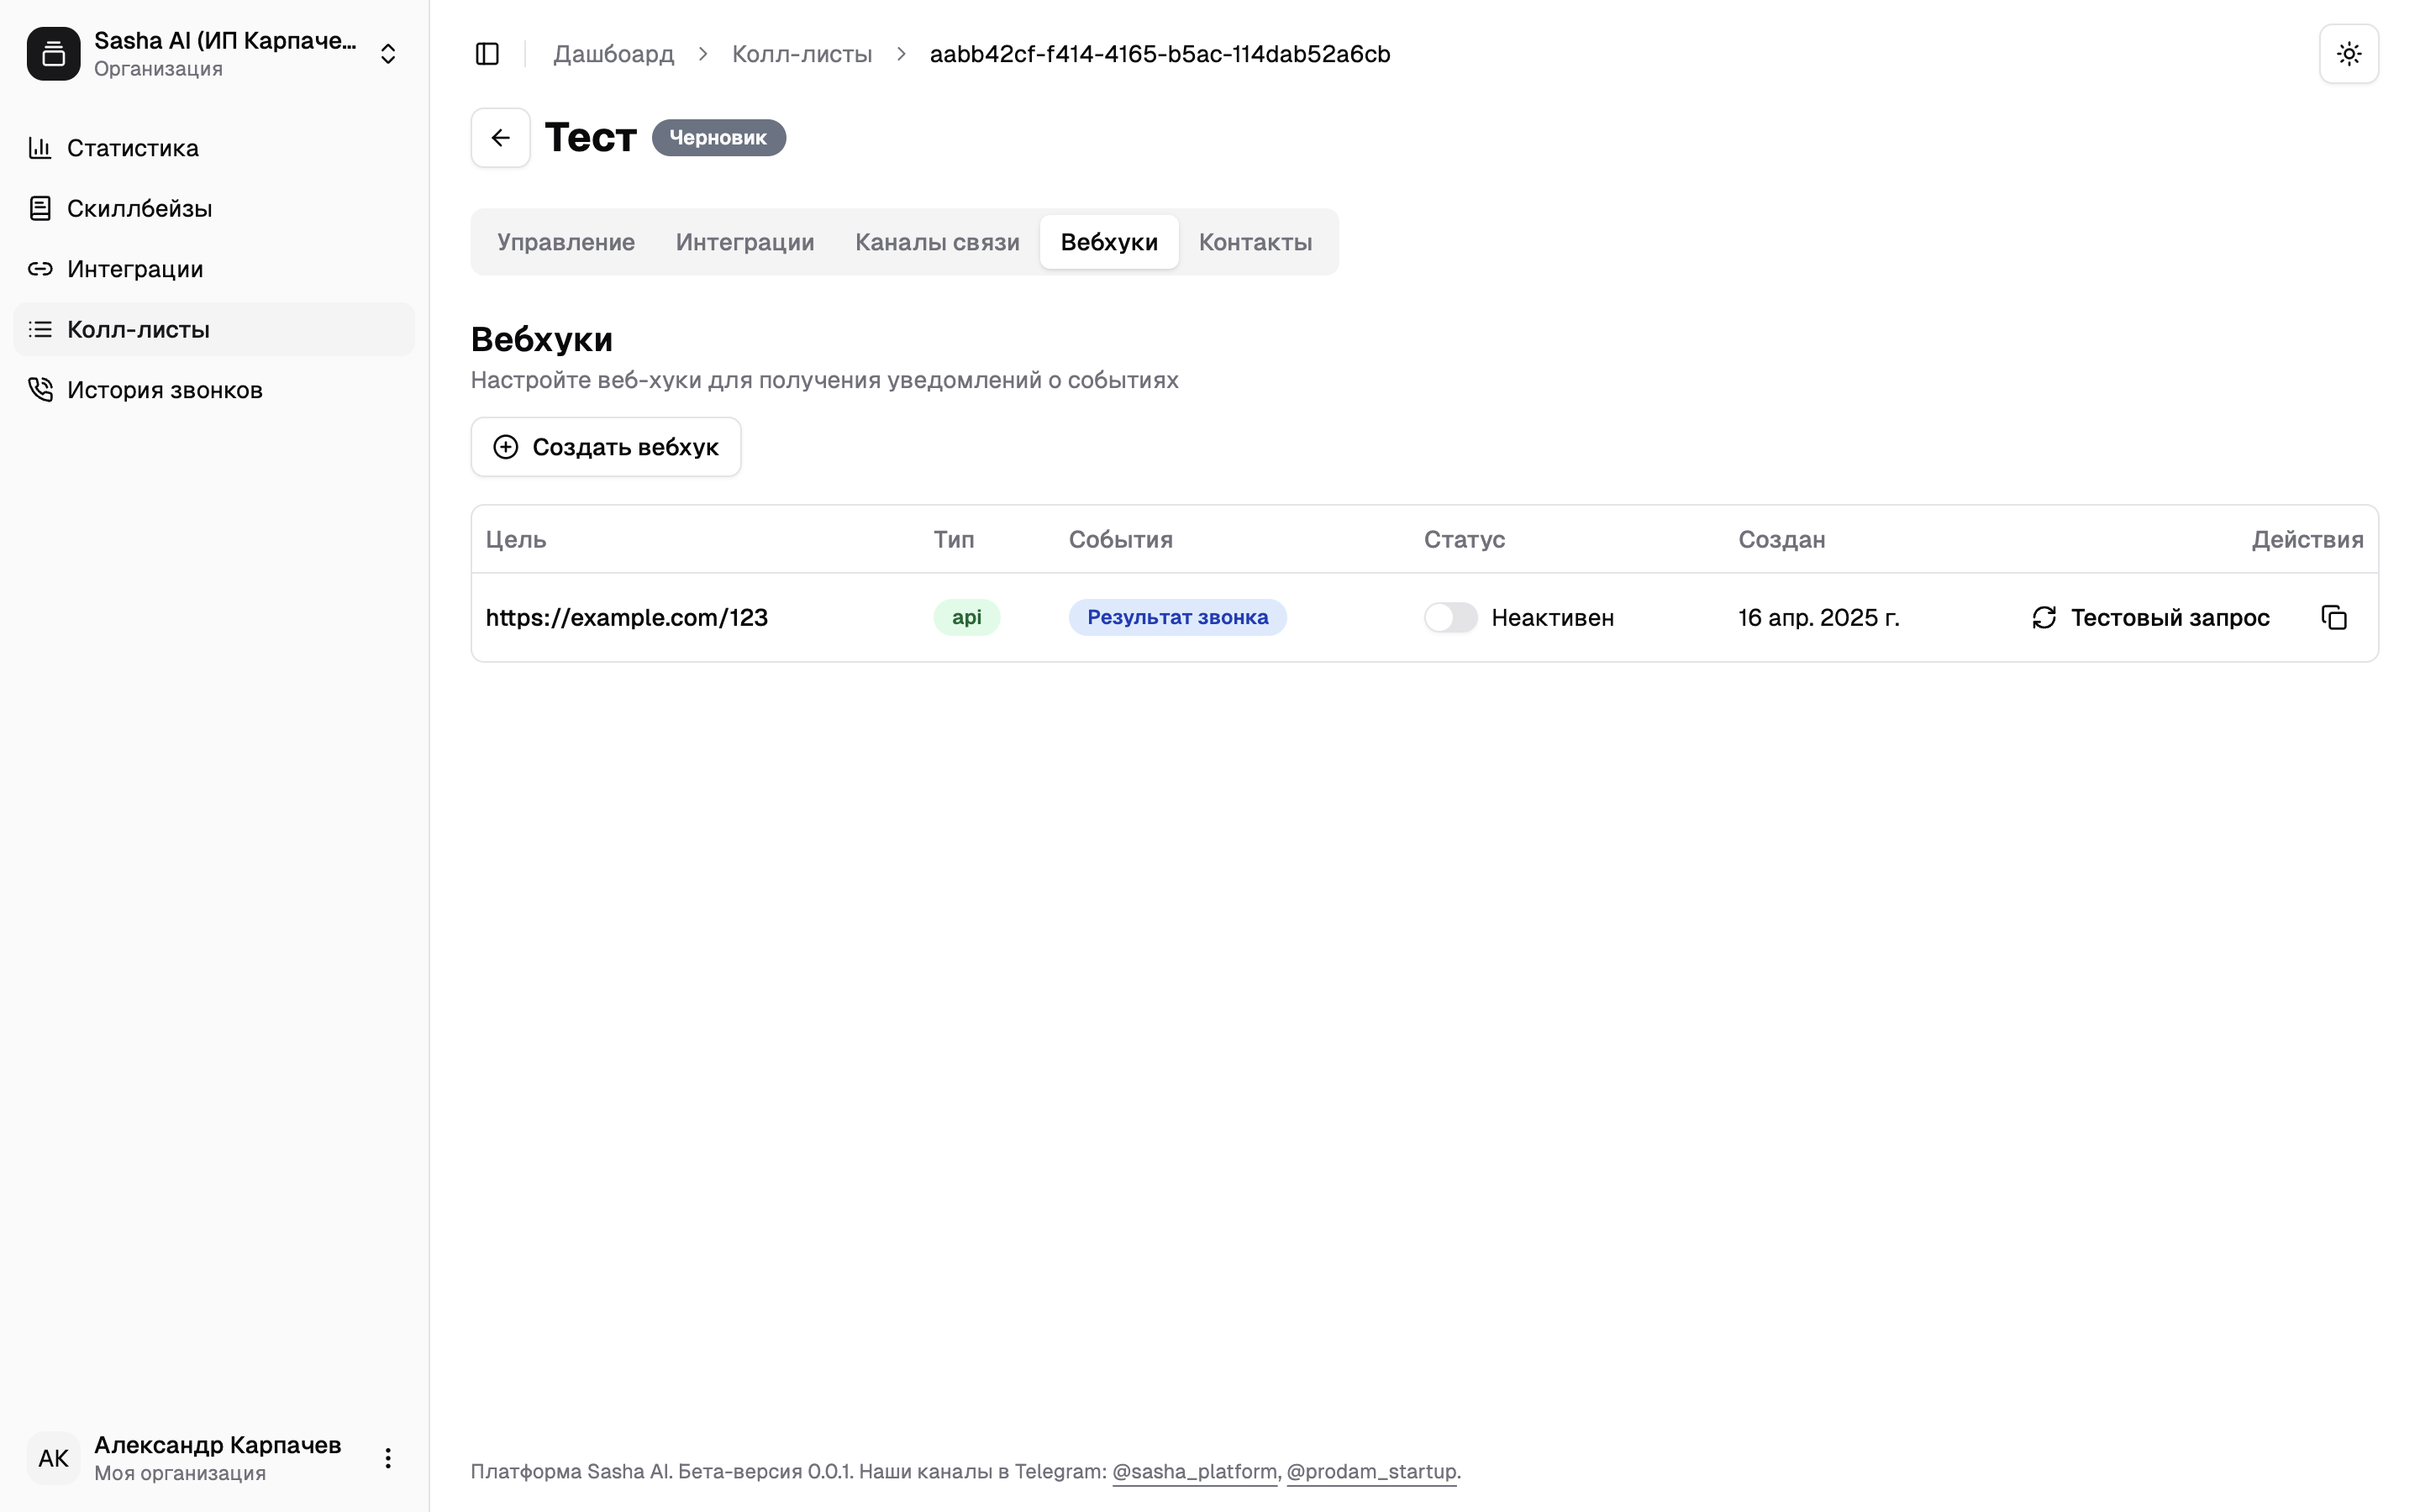This screenshot has height=1512, width=2420.
Task: Send a Тестовый запрос
Action: (2150, 618)
